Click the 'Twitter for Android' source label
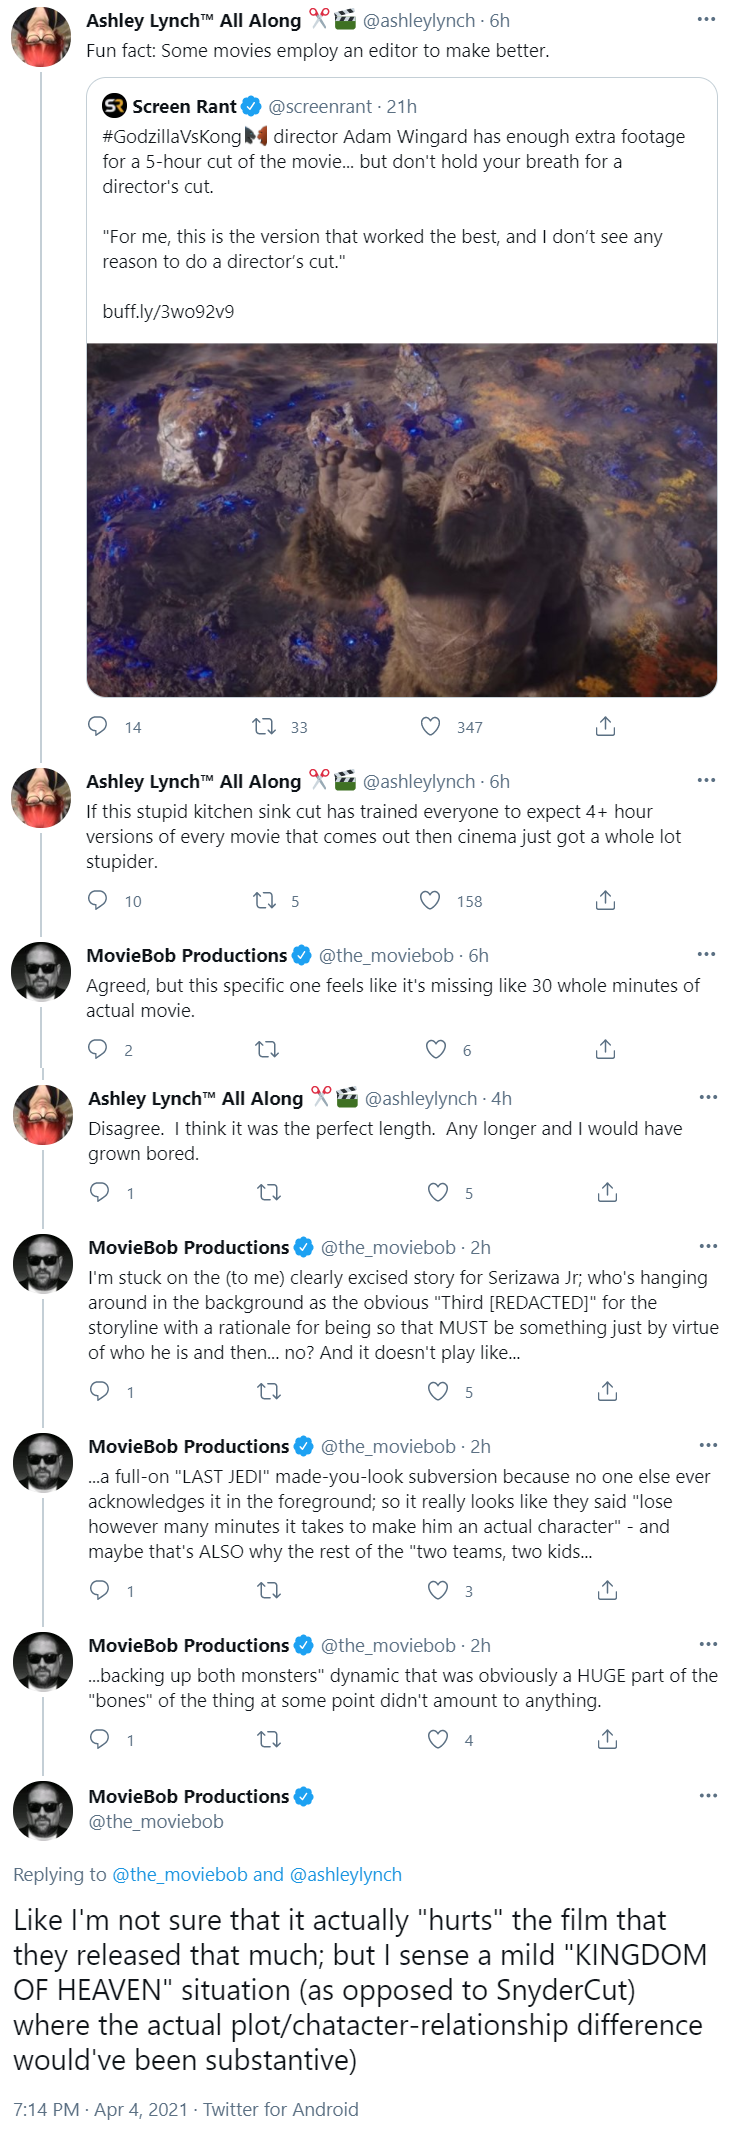The image size is (730, 2135). pos(280,2109)
